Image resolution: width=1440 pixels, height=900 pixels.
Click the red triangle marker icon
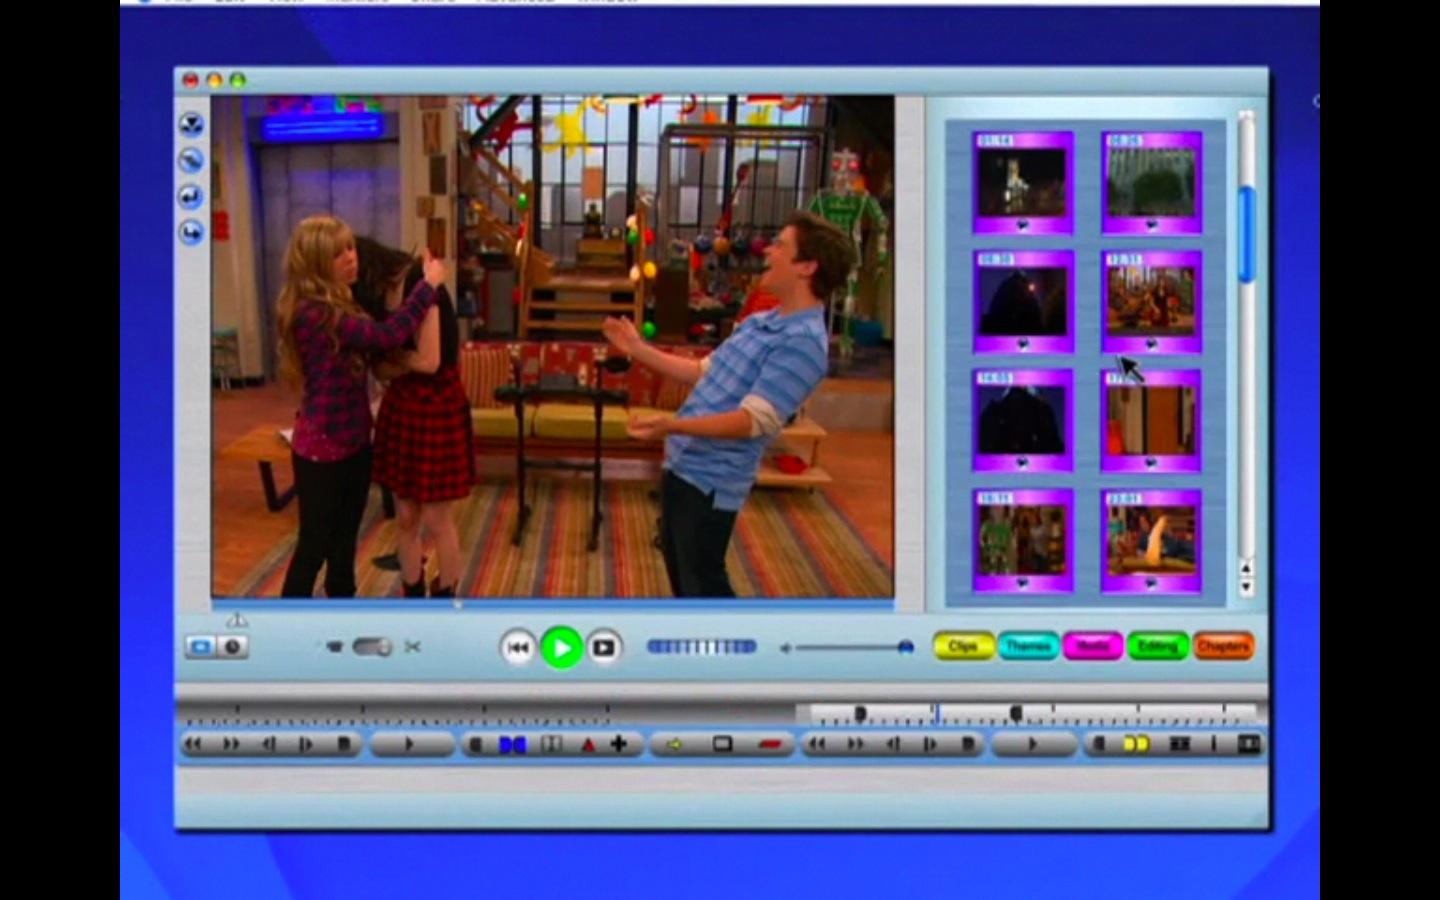(588, 745)
